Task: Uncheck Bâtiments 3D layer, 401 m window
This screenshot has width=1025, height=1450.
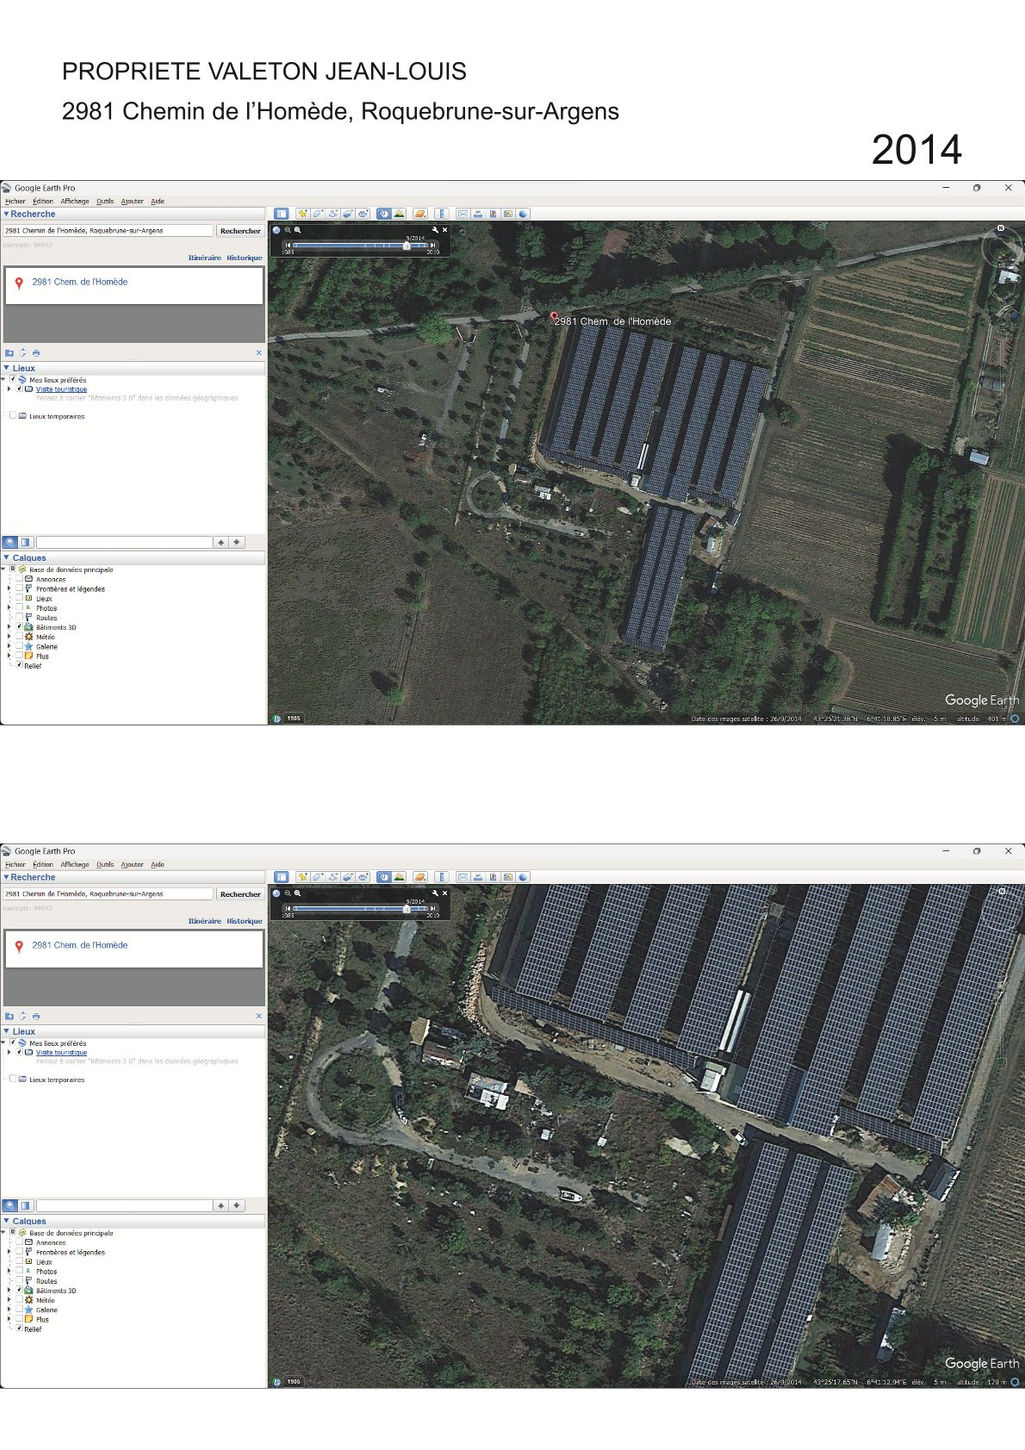Action: click(x=19, y=627)
